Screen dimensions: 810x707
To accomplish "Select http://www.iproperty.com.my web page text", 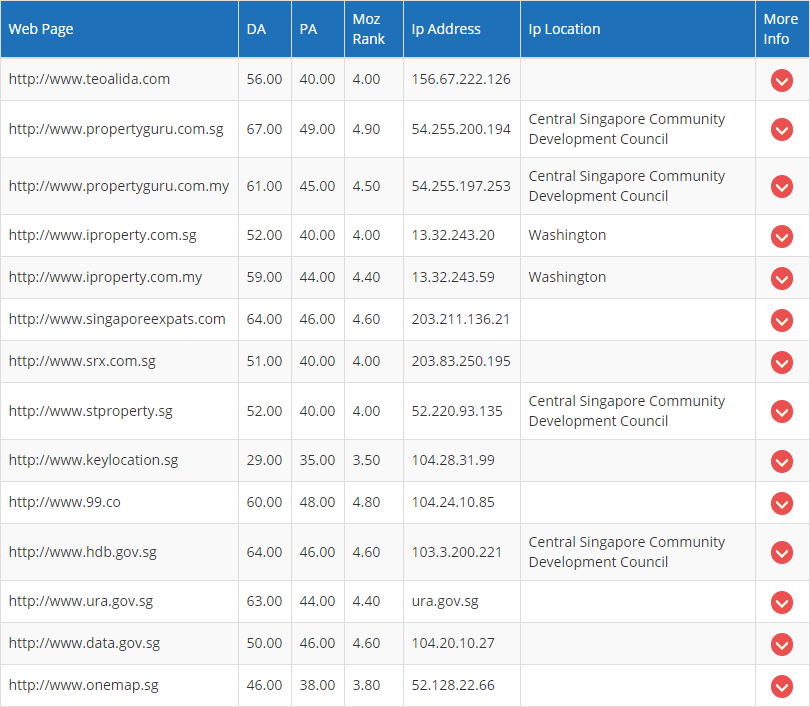I will tap(105, 277).
